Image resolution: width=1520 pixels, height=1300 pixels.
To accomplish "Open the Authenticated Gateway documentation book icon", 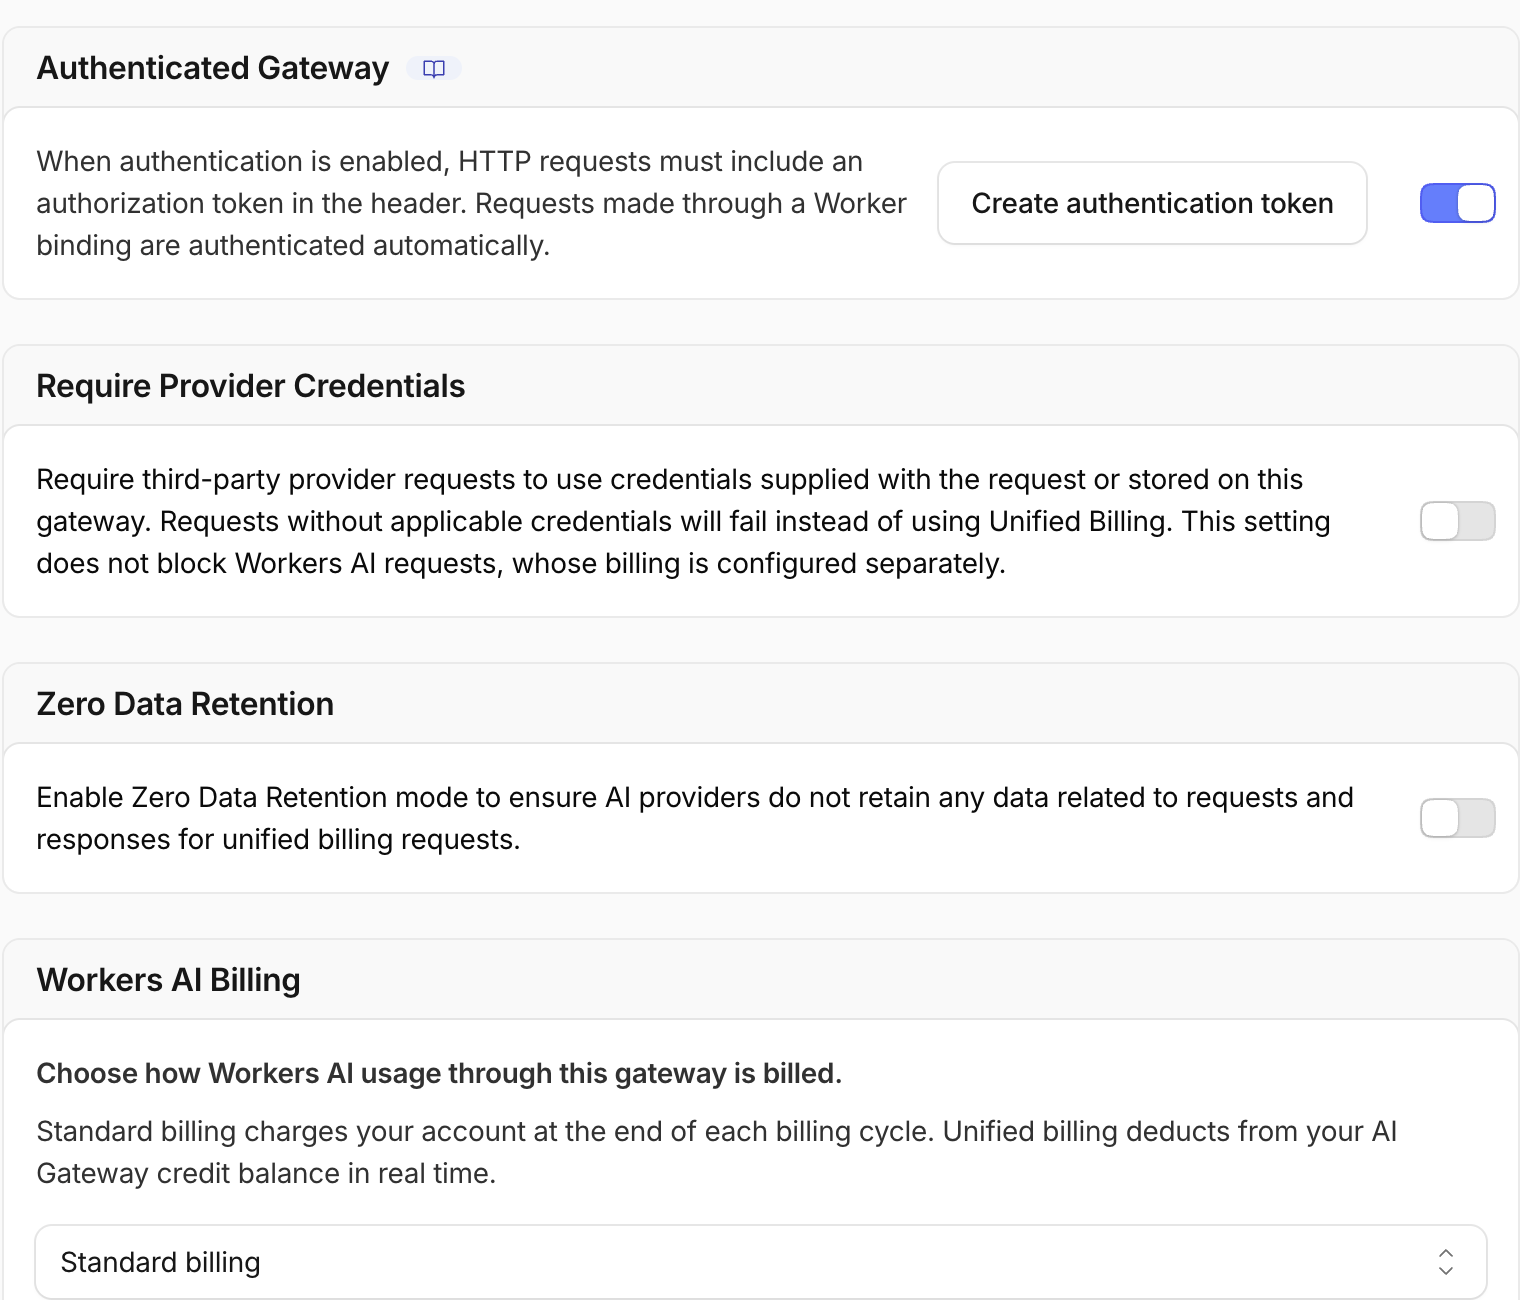I will (x=434, y=68).
